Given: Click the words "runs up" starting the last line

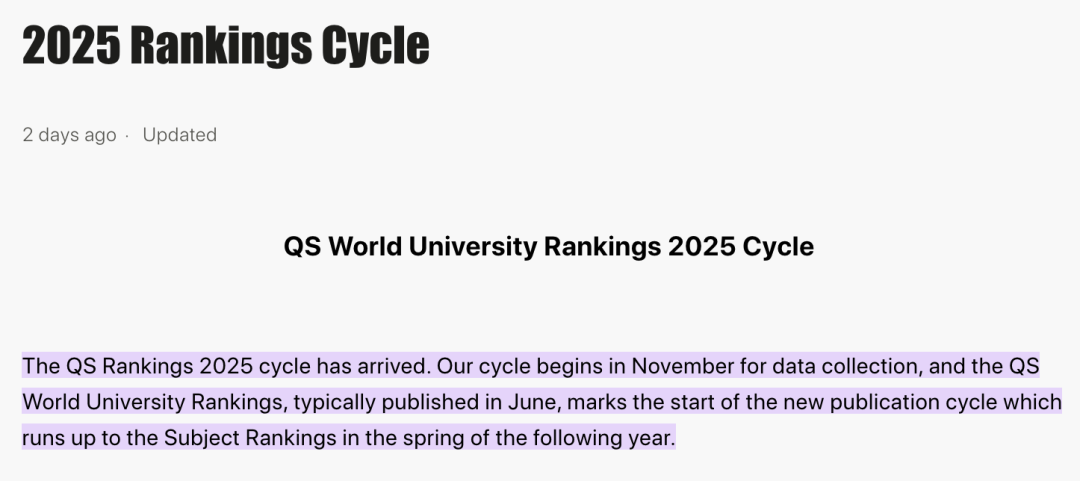Looking at the screenshot, I should point(54,438).
